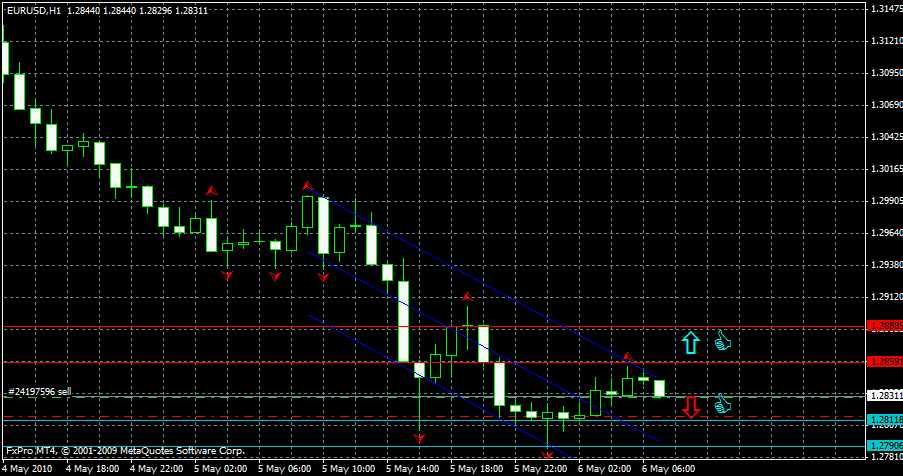Click the 4 May 2010 date label

27,469
